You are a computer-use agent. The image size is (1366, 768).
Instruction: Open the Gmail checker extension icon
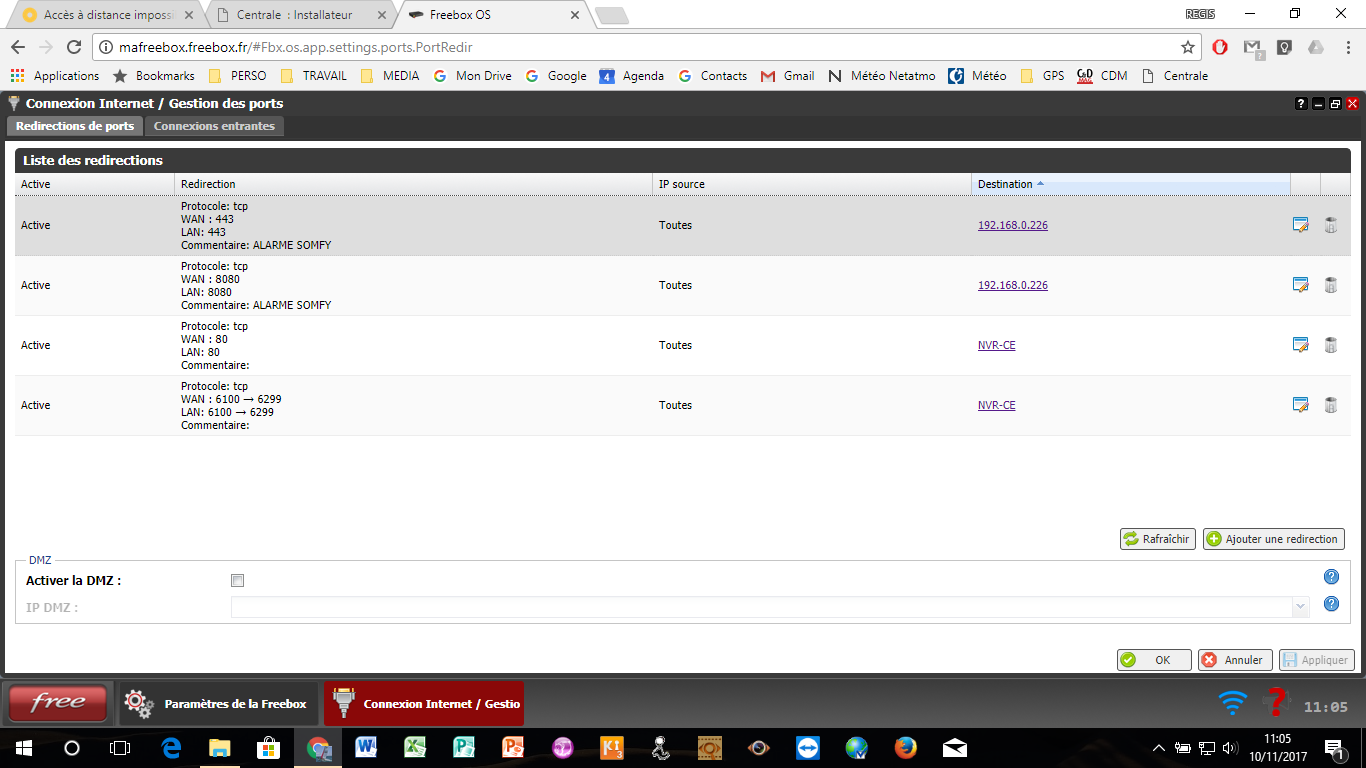(1252, 48)
